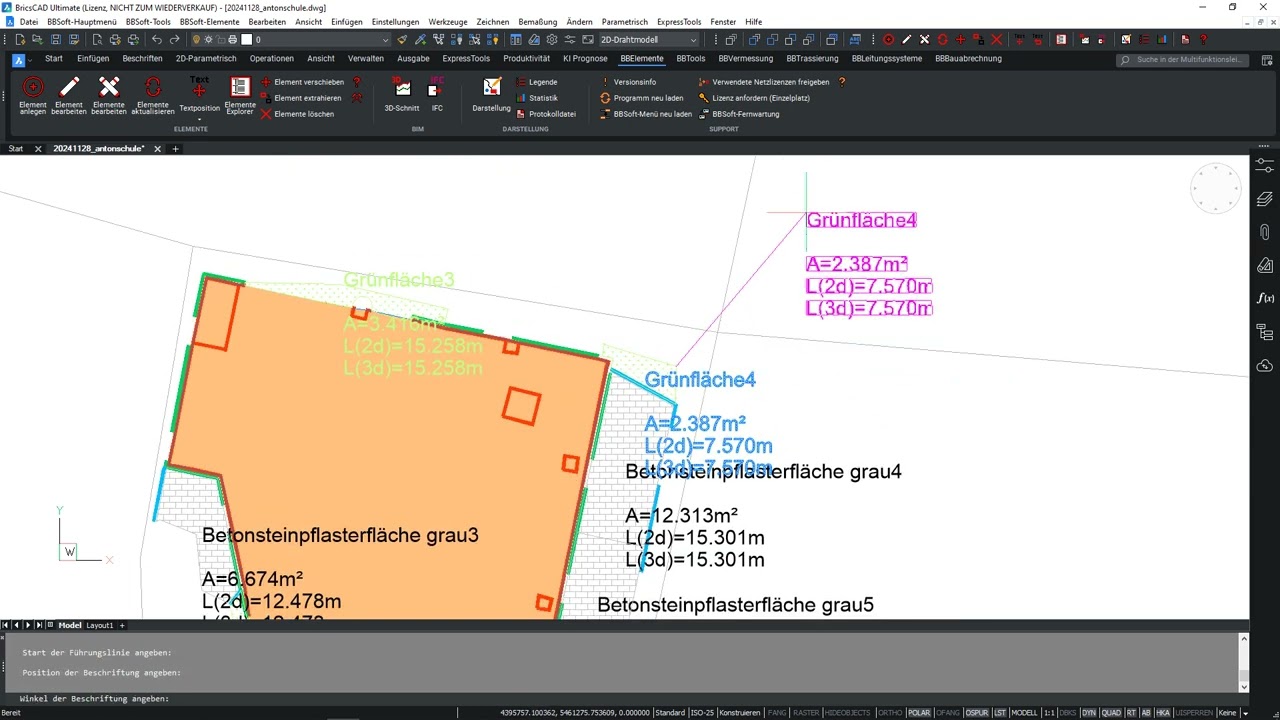Start the 3D-Schnitt tool
Image resolution: width=1280 pixels, height=720 pixels.
[402, 95]
